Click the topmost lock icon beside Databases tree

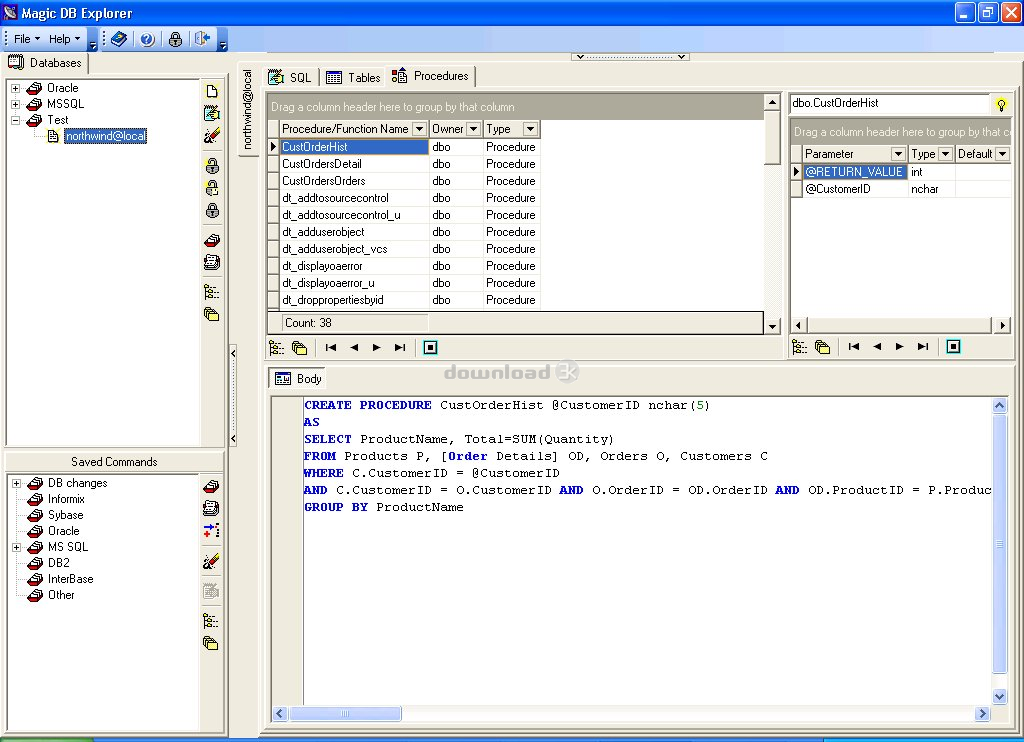click(x=212, y=165)
